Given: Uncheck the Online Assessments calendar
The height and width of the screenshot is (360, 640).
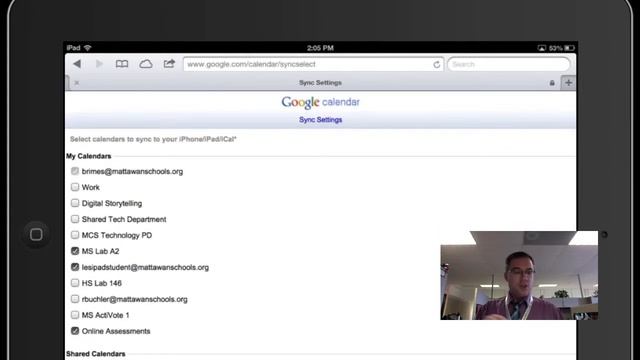Looking at the screenshot, I should [x=75, y=331].
